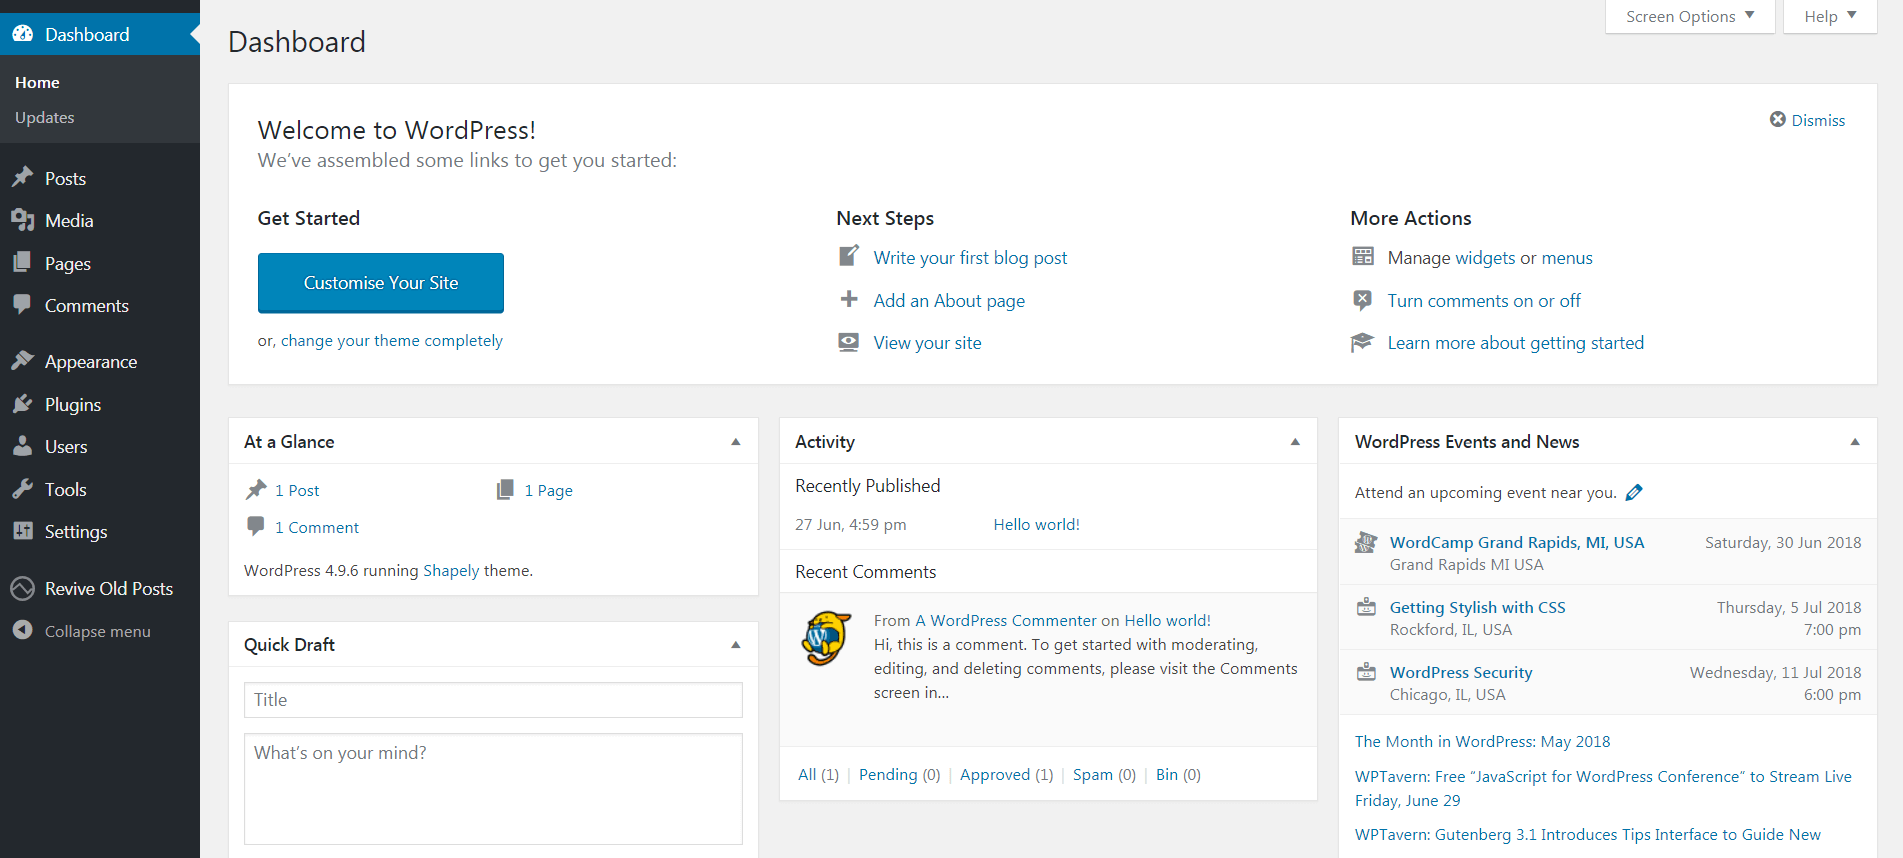Click the Media icon in sidebar
Viewport: 1903px width, 858px height.
coord(23,220)
